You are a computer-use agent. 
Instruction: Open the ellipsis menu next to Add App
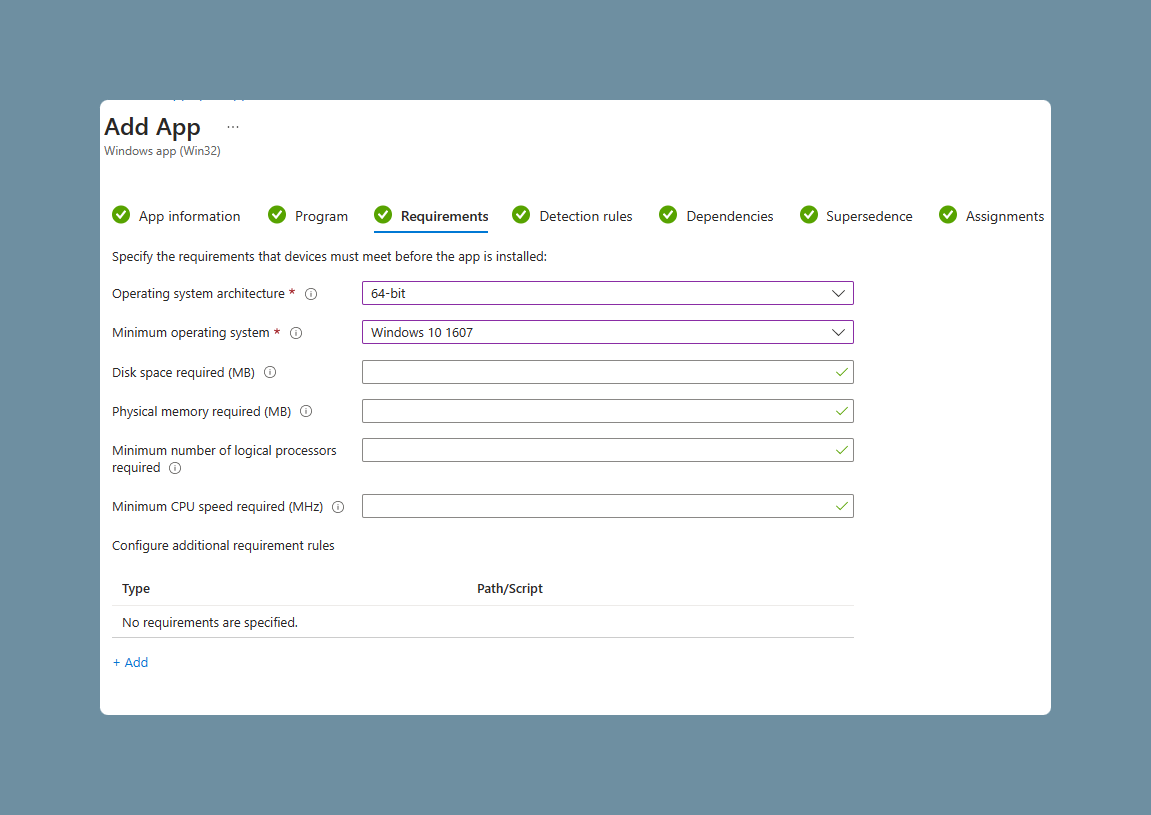point(233,127)
